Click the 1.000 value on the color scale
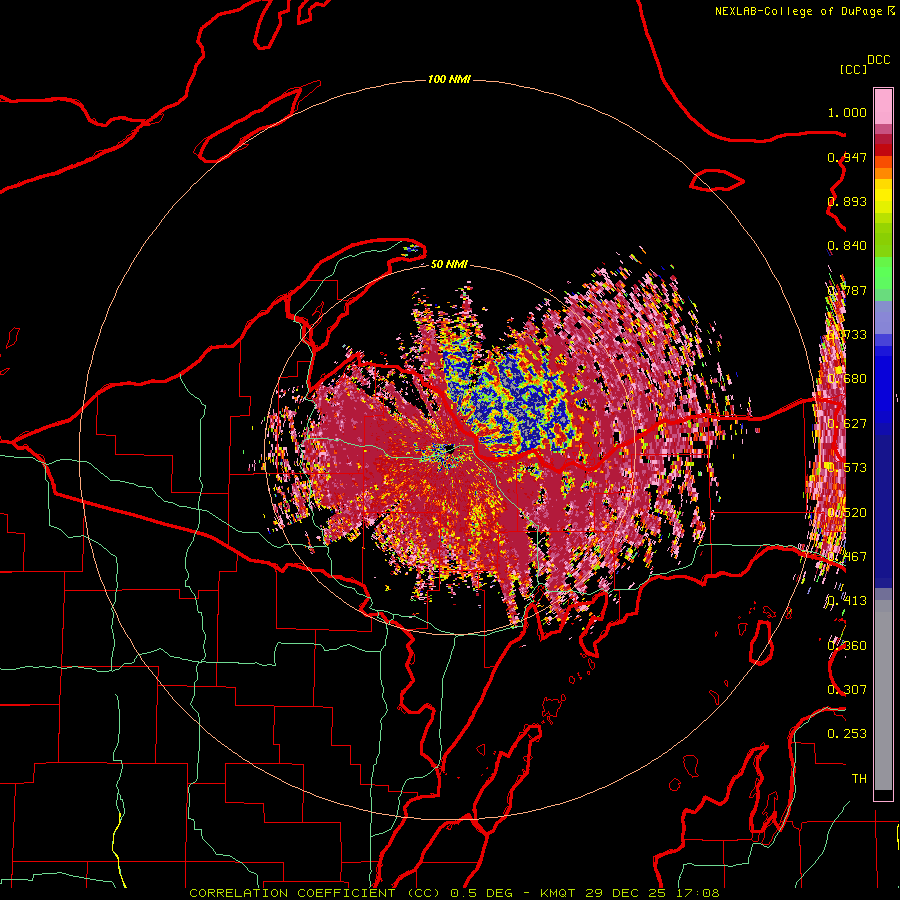This screenshot has height=900, width=900. (847, 112)
